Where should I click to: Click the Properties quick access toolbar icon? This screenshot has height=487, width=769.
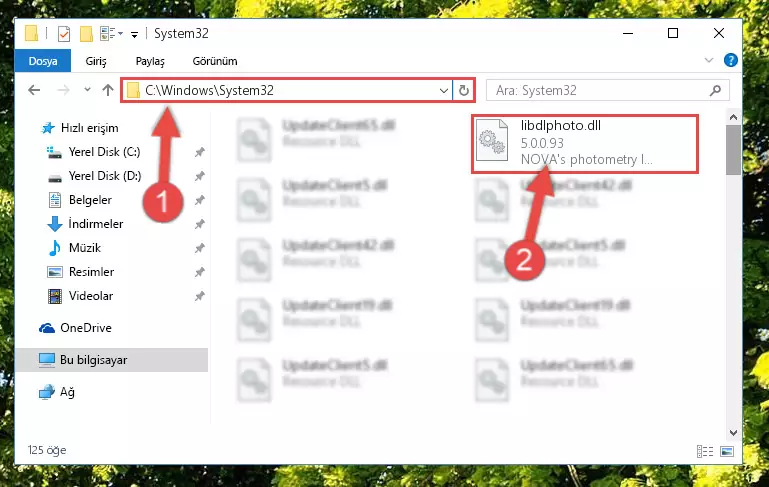point(64,34)
